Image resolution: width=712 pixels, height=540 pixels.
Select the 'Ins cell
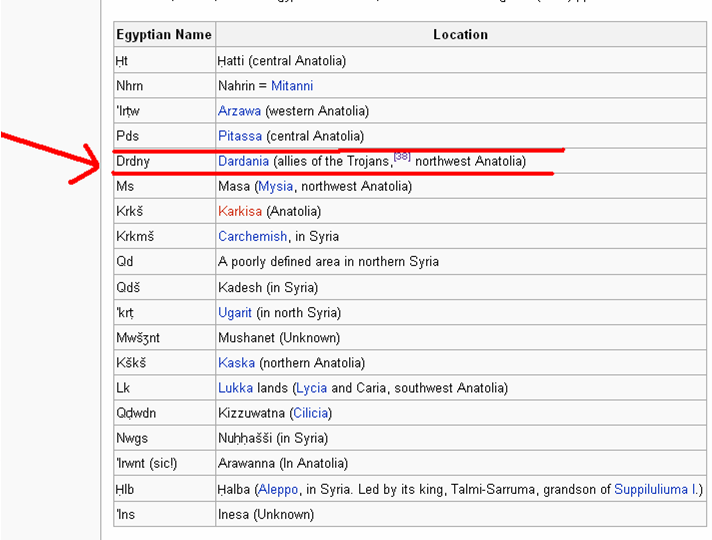[164, 514]
